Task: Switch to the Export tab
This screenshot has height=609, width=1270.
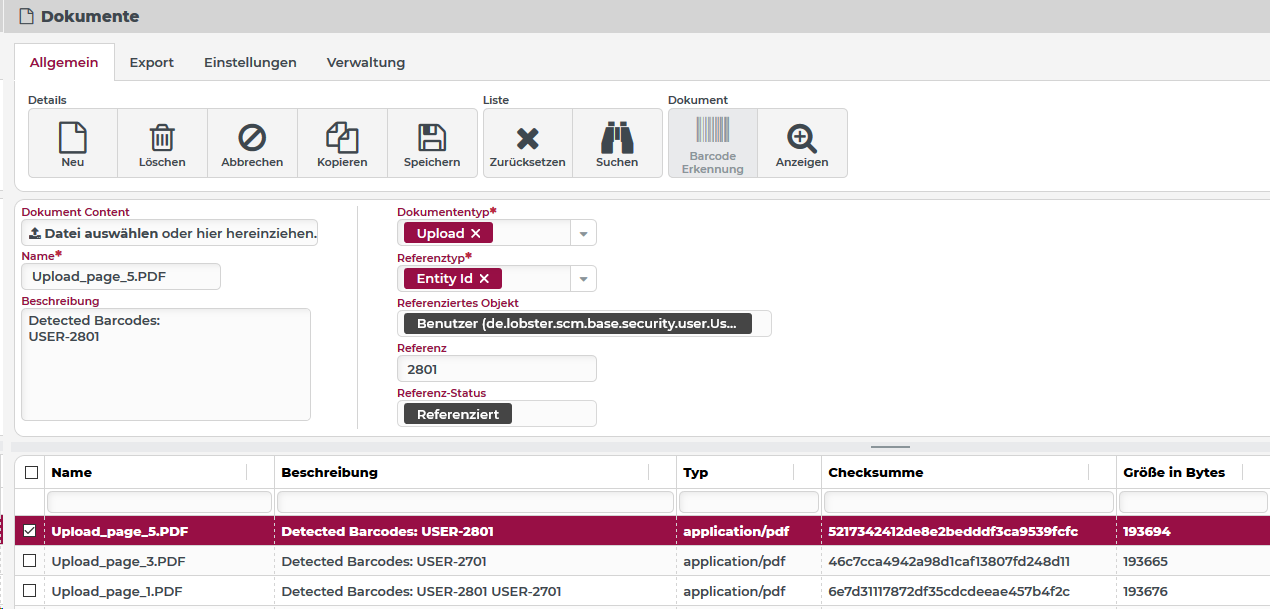Action: click(152, 62)
